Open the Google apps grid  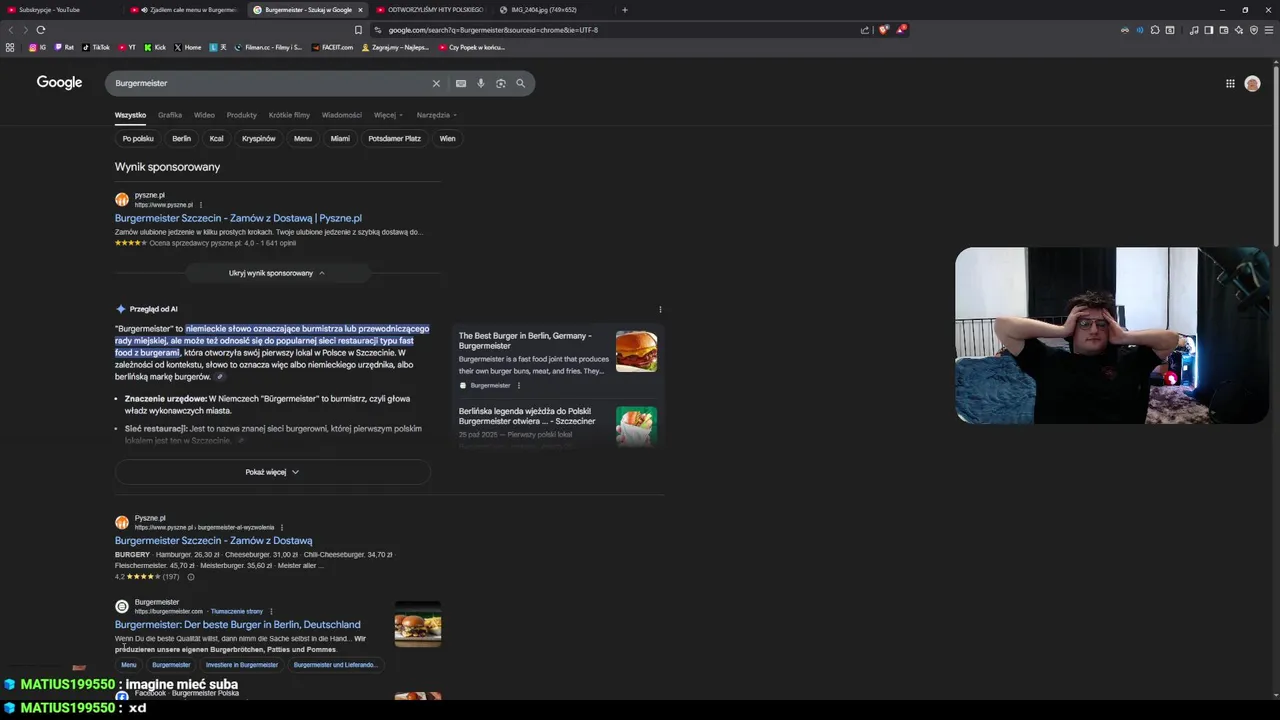pyautogui.click(x=1230, y=84)
